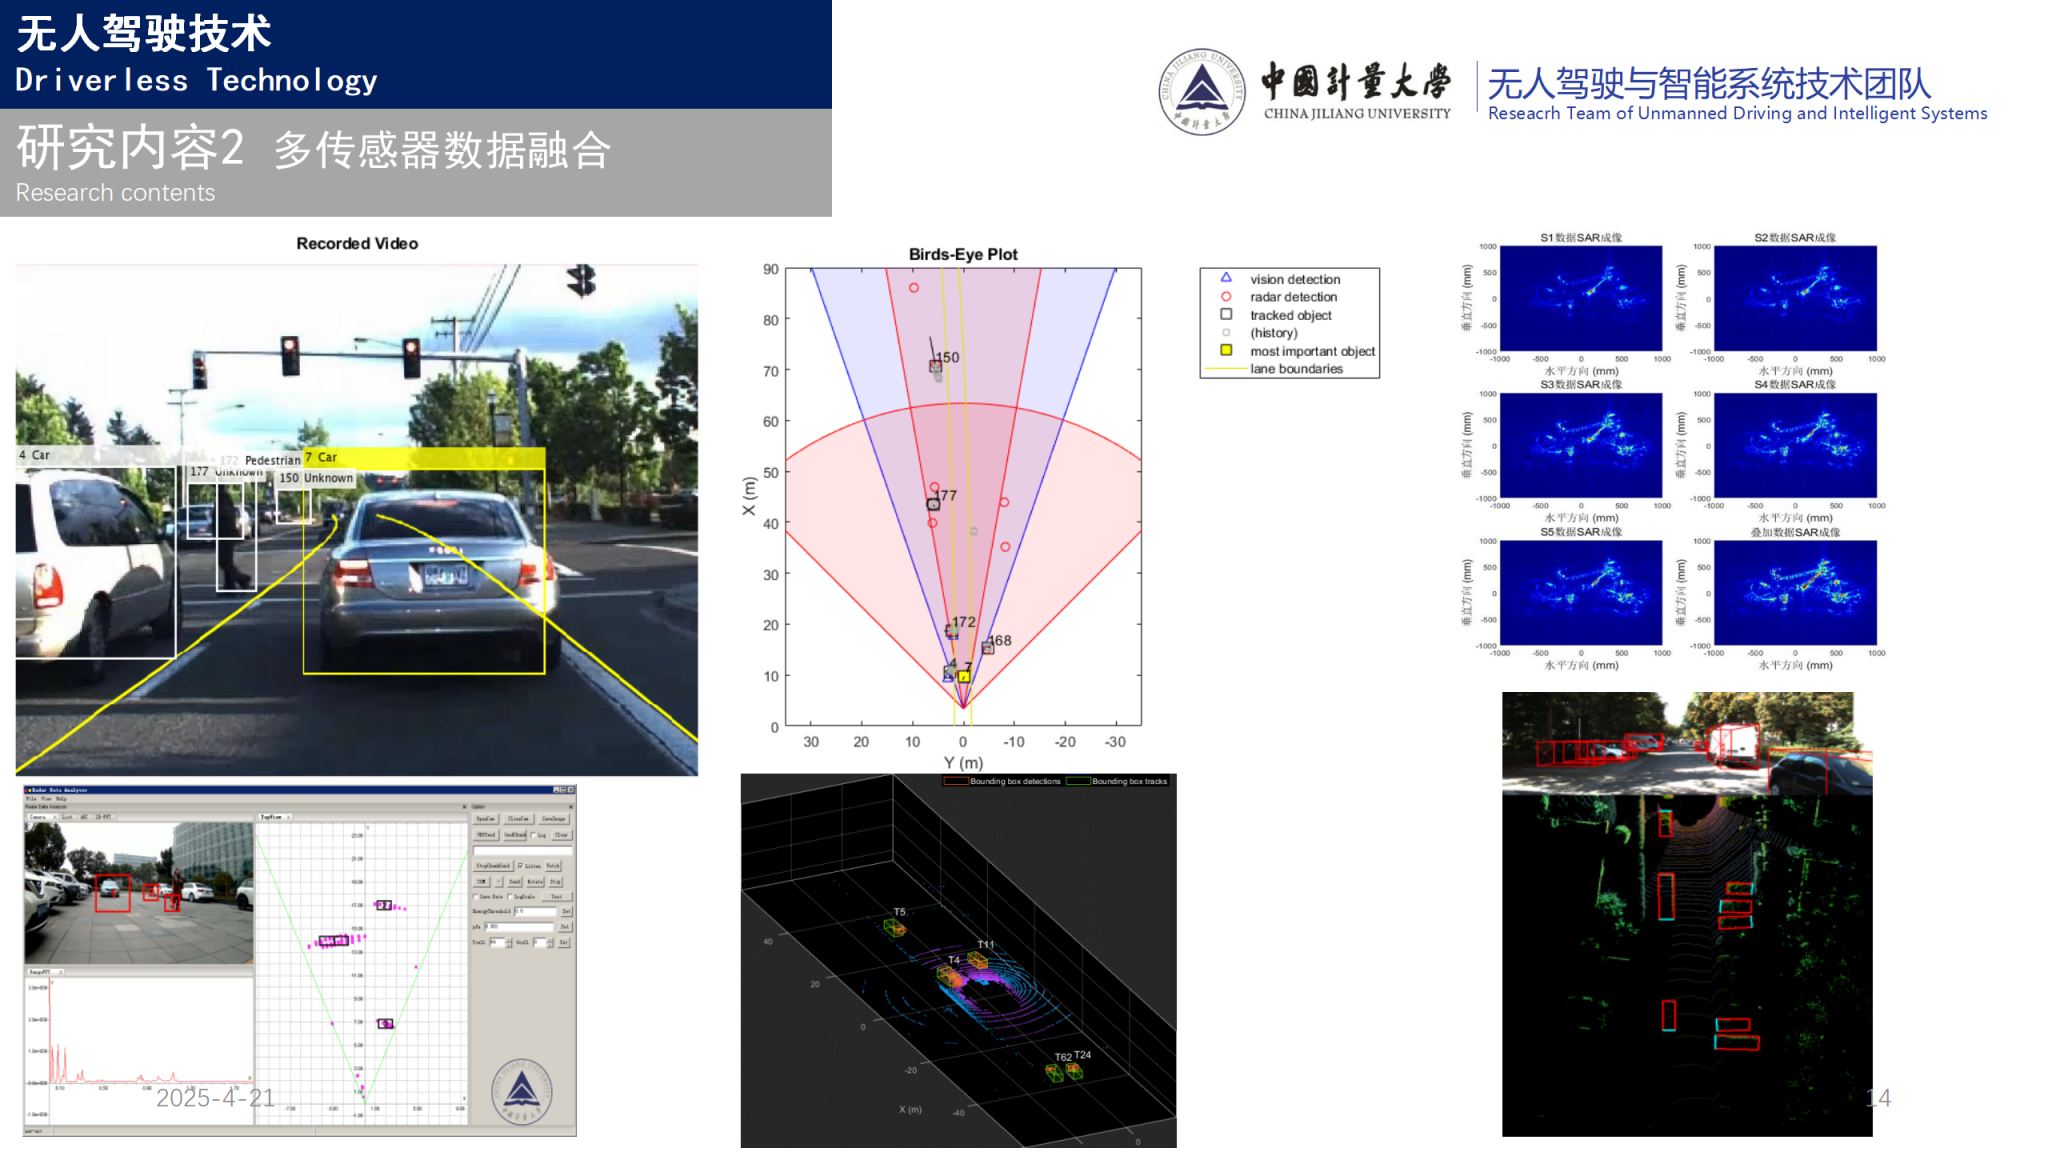This screenshot has height=1152, width=2048.
Task: Click the yellow most important object swatch
Action: [x=1225, y=350]
